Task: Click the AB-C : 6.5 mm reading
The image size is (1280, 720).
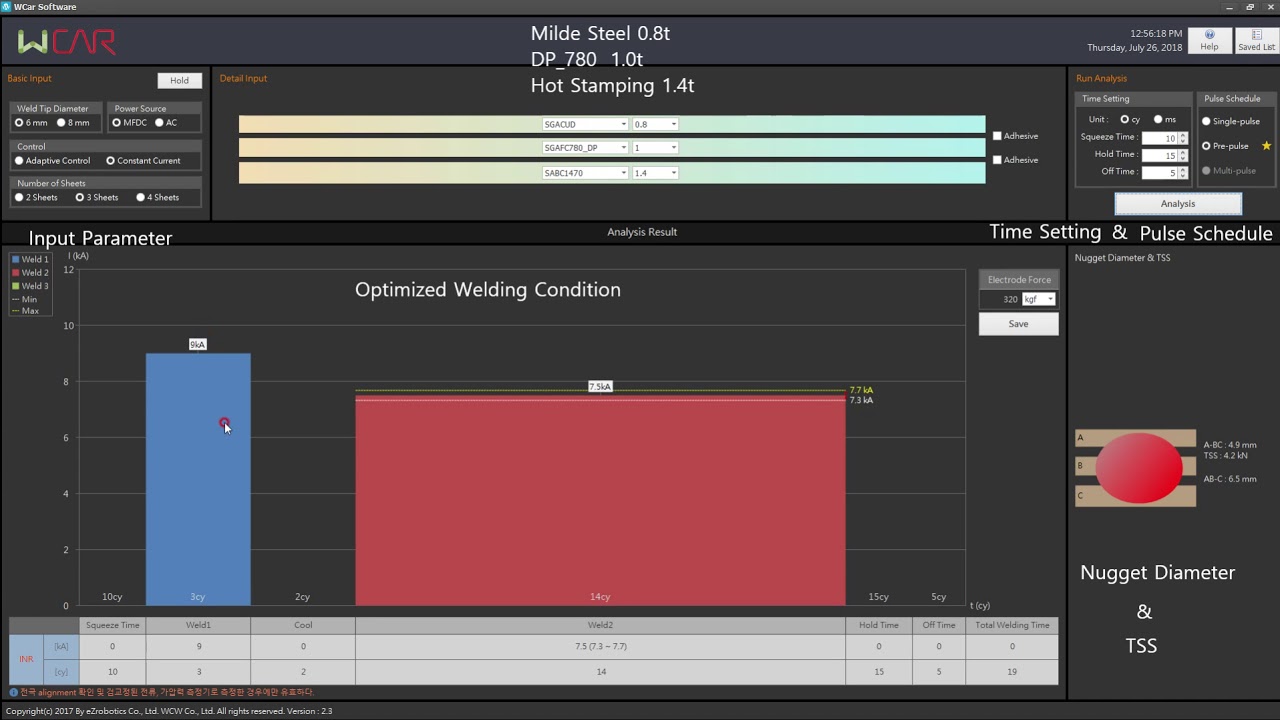Action: [x=1230, y=479]
